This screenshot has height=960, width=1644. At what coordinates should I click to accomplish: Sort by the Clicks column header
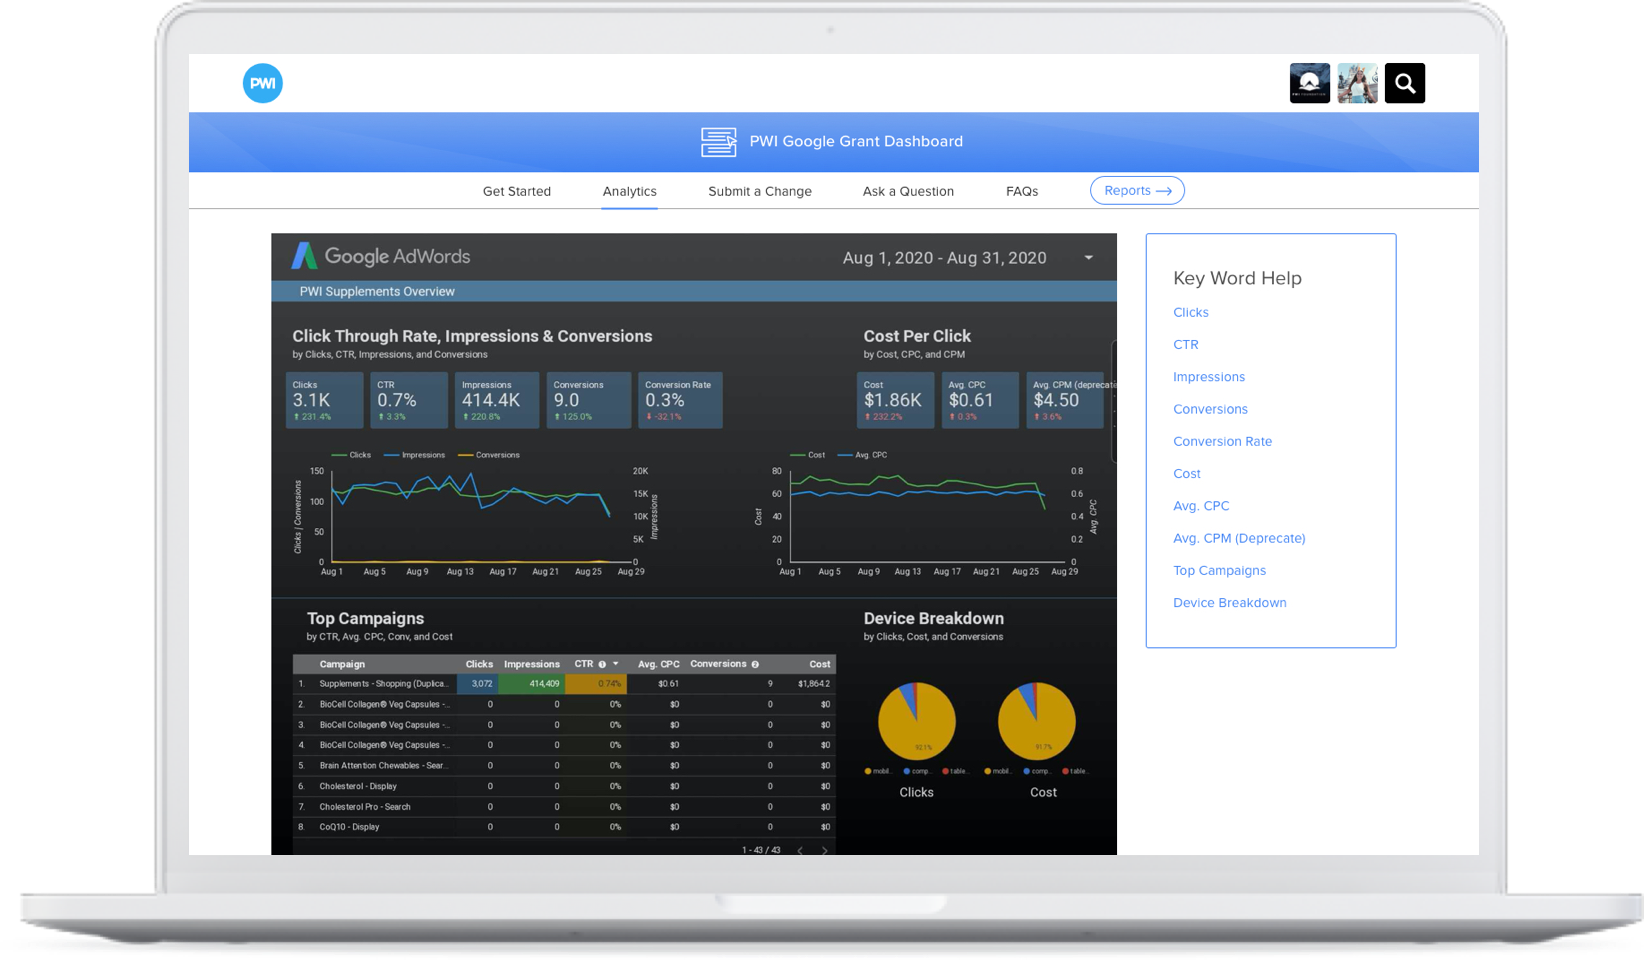pyautogui.click(x=479, y=664)
